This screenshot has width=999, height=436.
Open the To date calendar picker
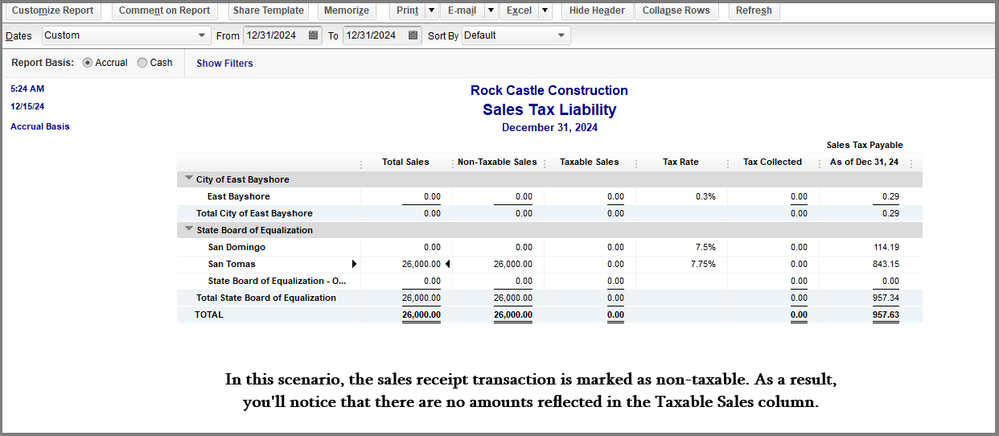413,36
